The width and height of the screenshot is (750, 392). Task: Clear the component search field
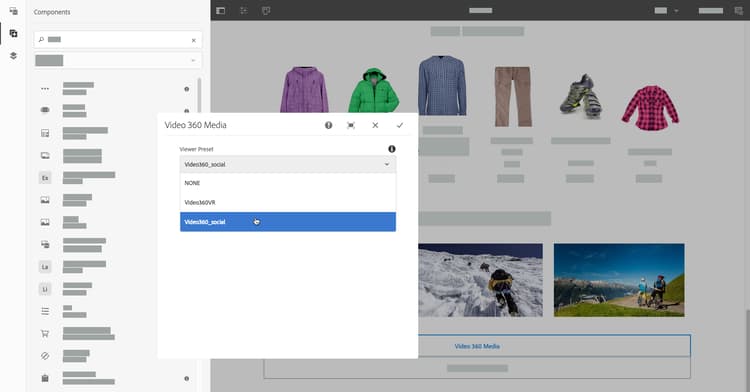pos(194,40)
